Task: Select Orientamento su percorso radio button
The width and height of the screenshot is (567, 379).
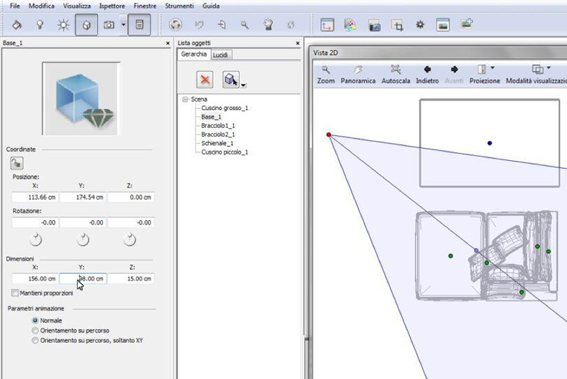Action: [35, 331]
